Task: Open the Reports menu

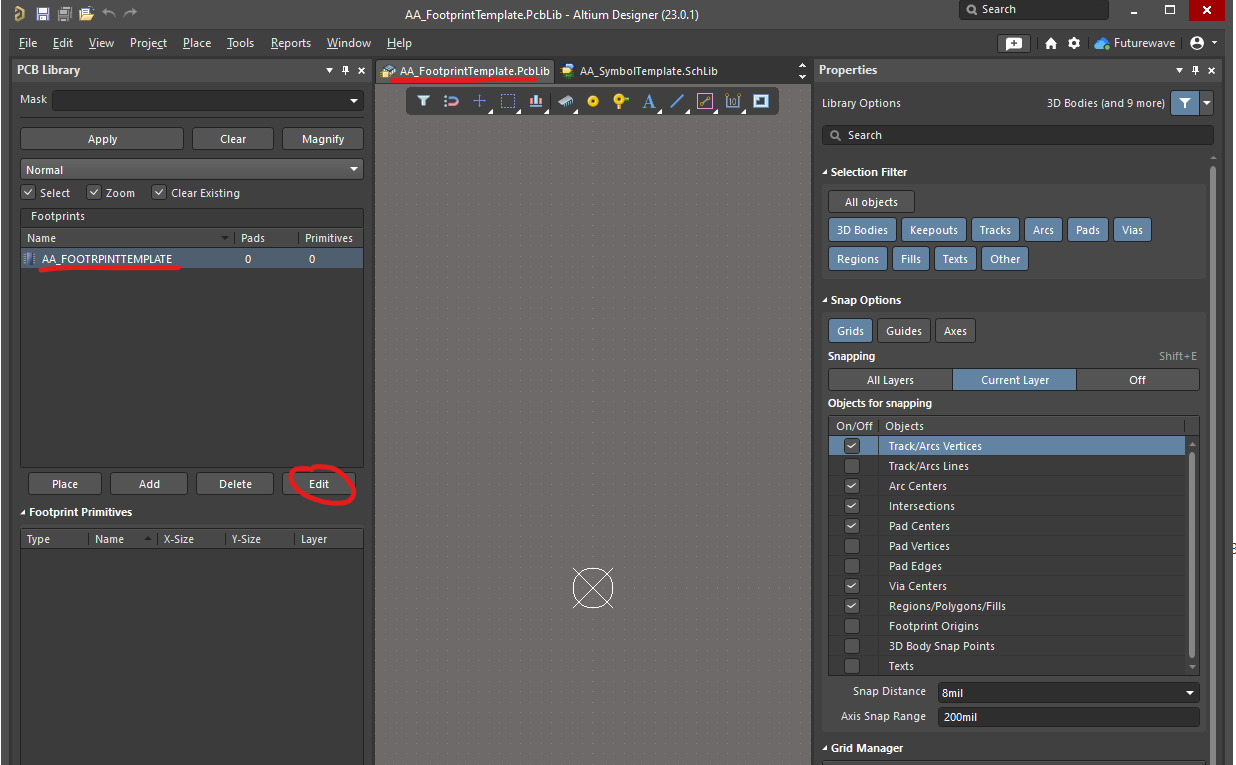Action: coord(291,43)
